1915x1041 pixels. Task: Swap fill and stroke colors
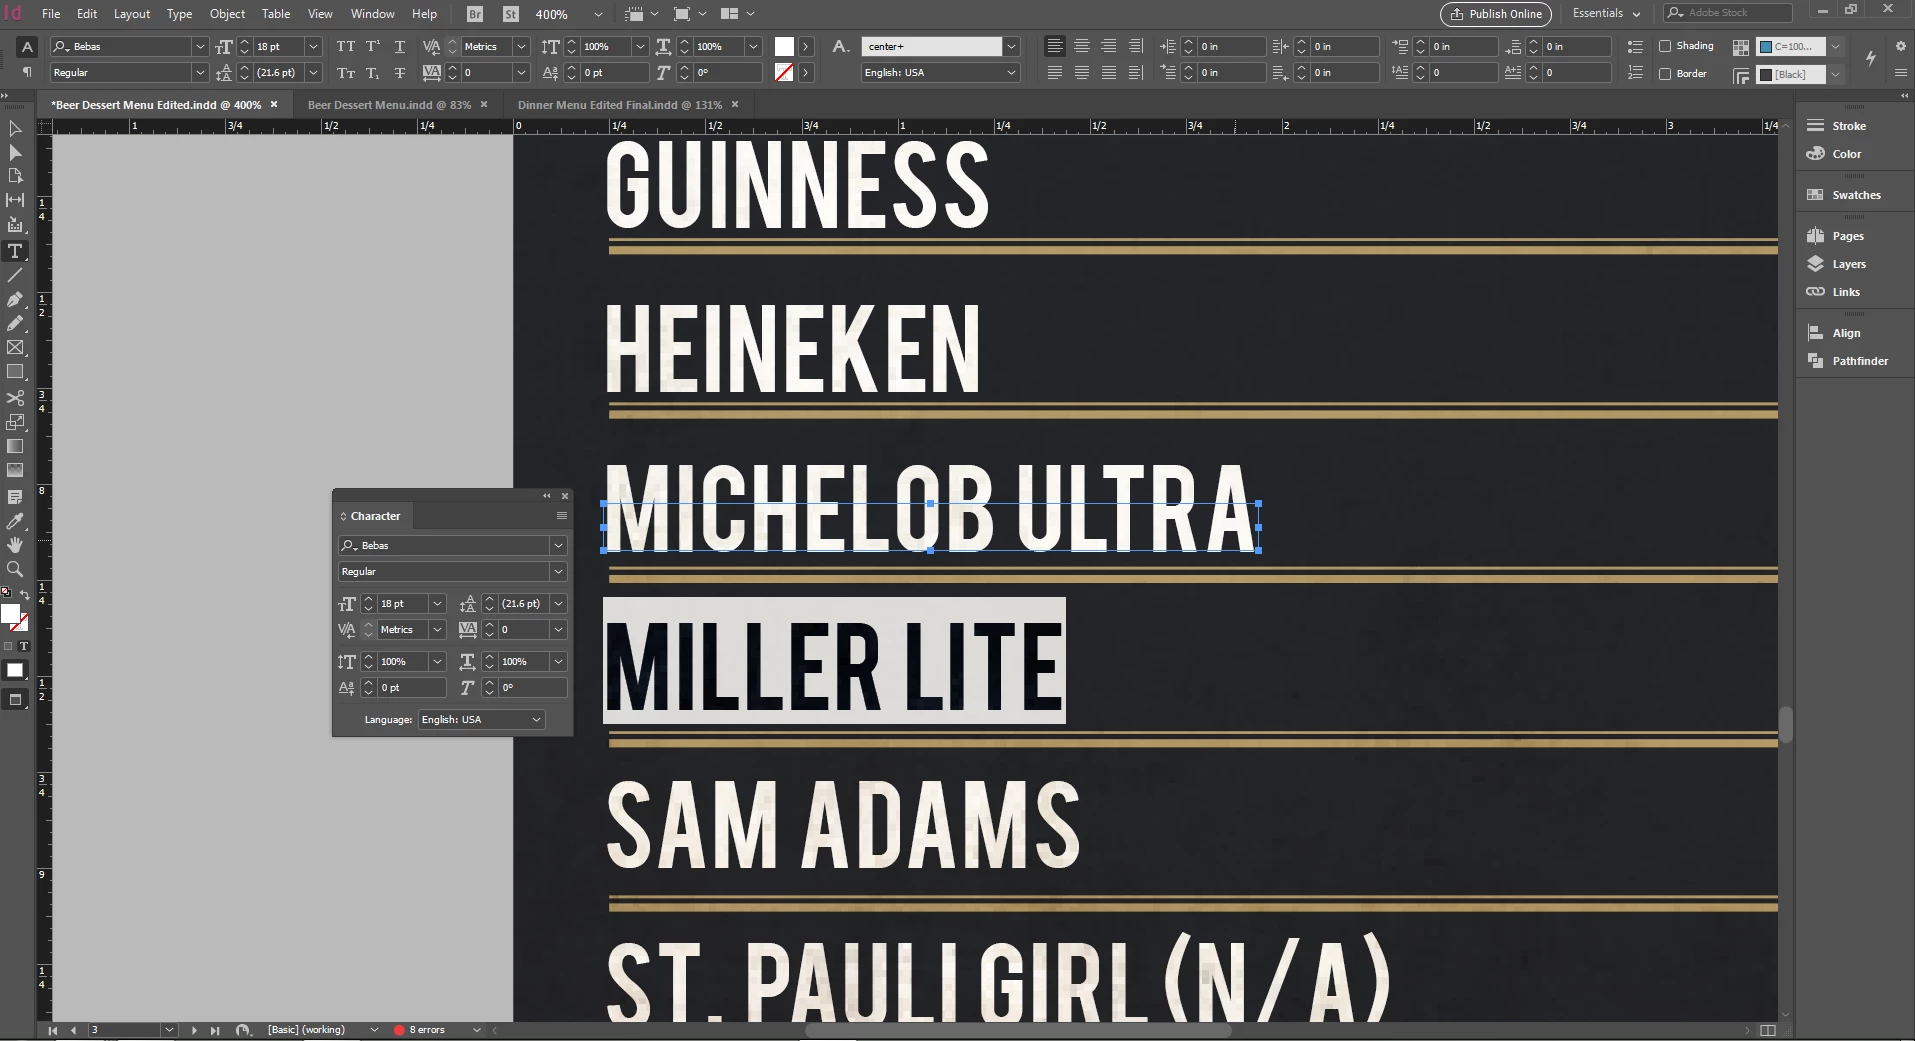[25, 595]
